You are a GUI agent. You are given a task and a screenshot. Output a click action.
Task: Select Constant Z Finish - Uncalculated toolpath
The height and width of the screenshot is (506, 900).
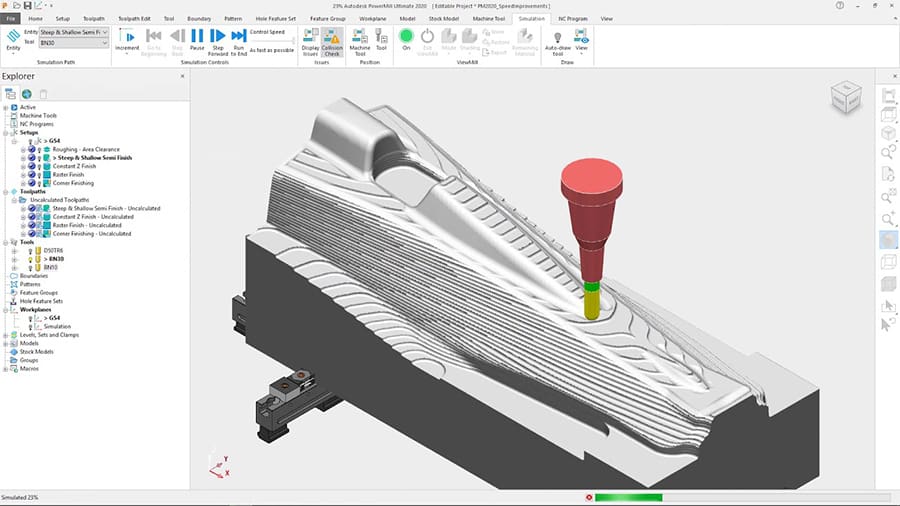(x=93, y=217)
